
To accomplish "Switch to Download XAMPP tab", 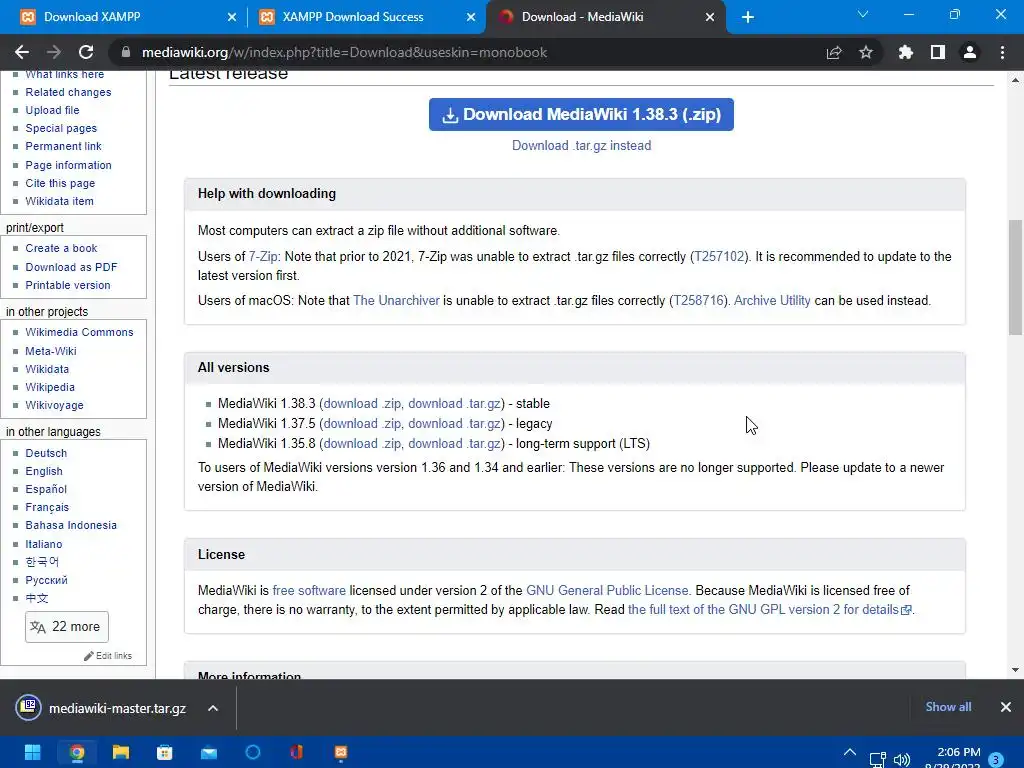I will tap(92, 17).
